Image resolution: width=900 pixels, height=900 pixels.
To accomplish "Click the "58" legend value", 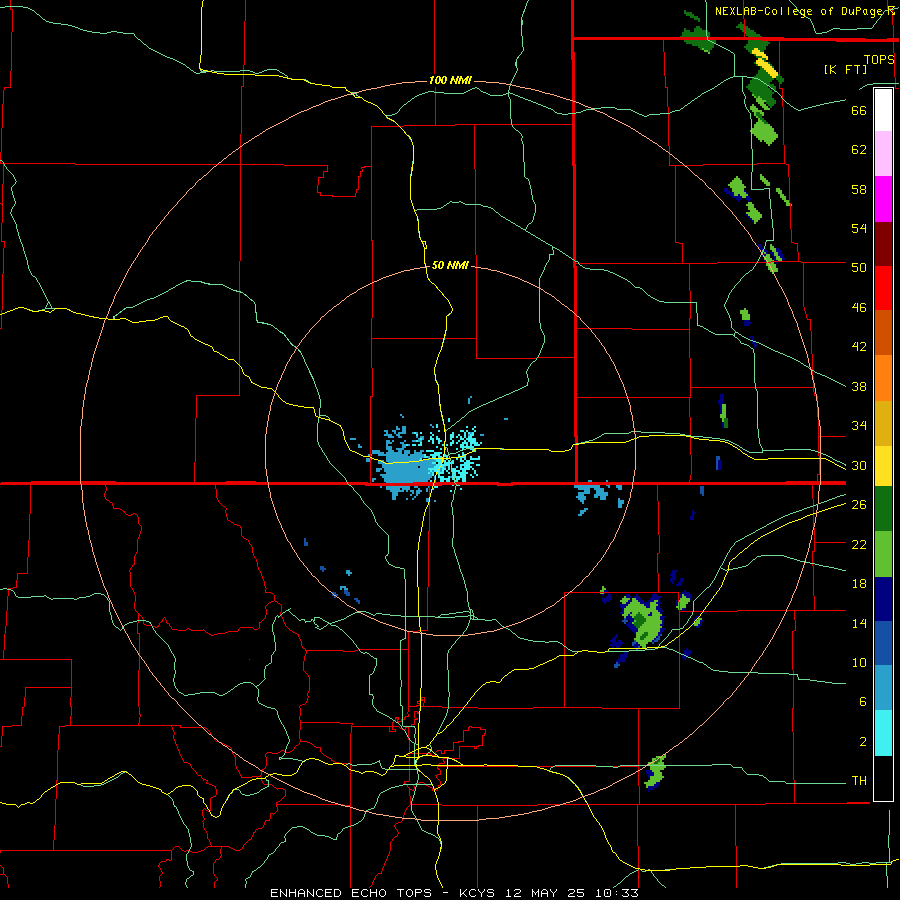I will coord(859,189).
